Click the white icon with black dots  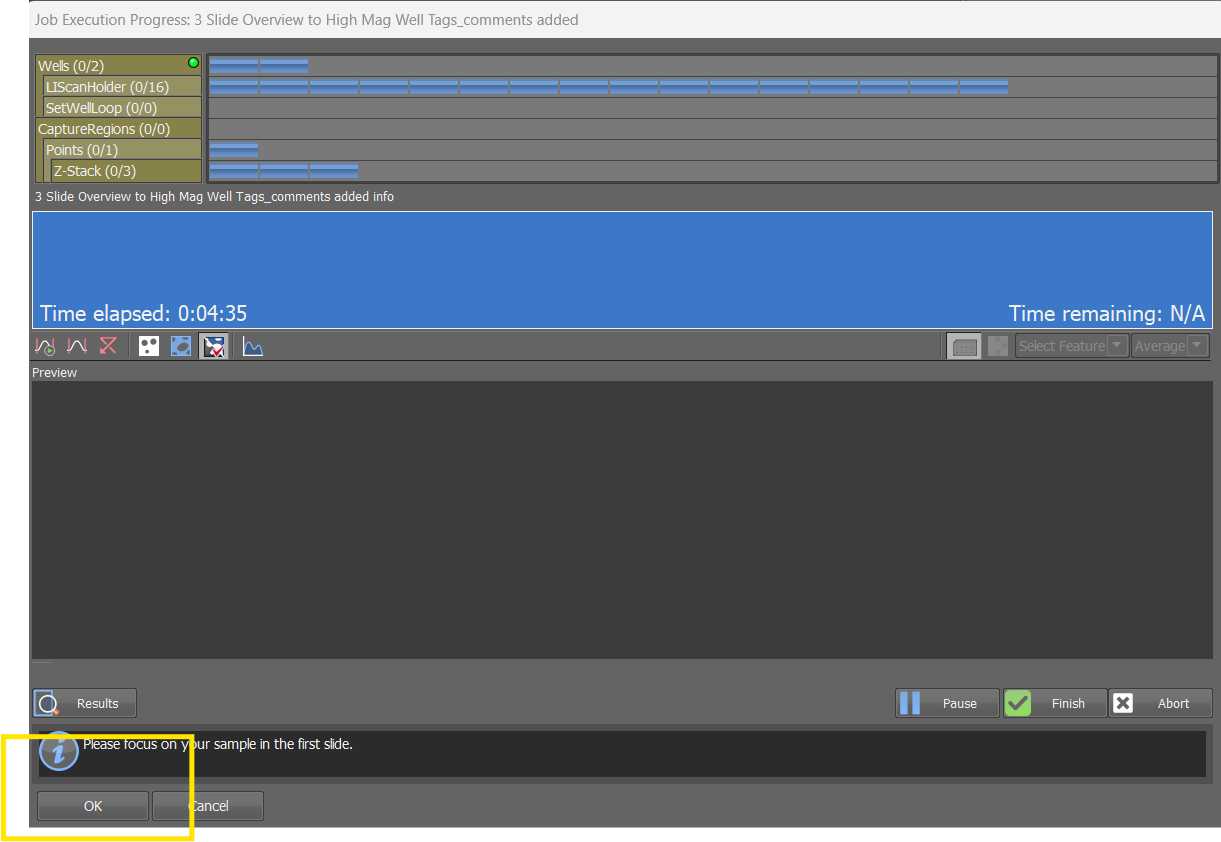click(149, 346)
